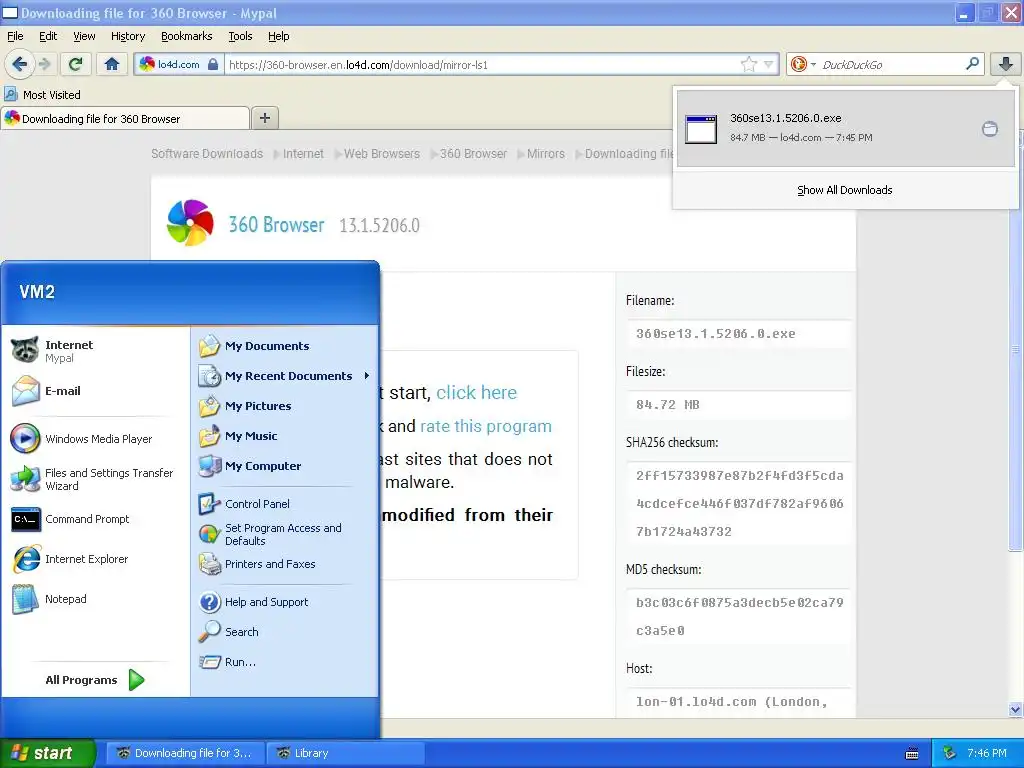The image size is (1024, 768).
Task: Open E-mail from Start menu
Action: click(95, 391)
